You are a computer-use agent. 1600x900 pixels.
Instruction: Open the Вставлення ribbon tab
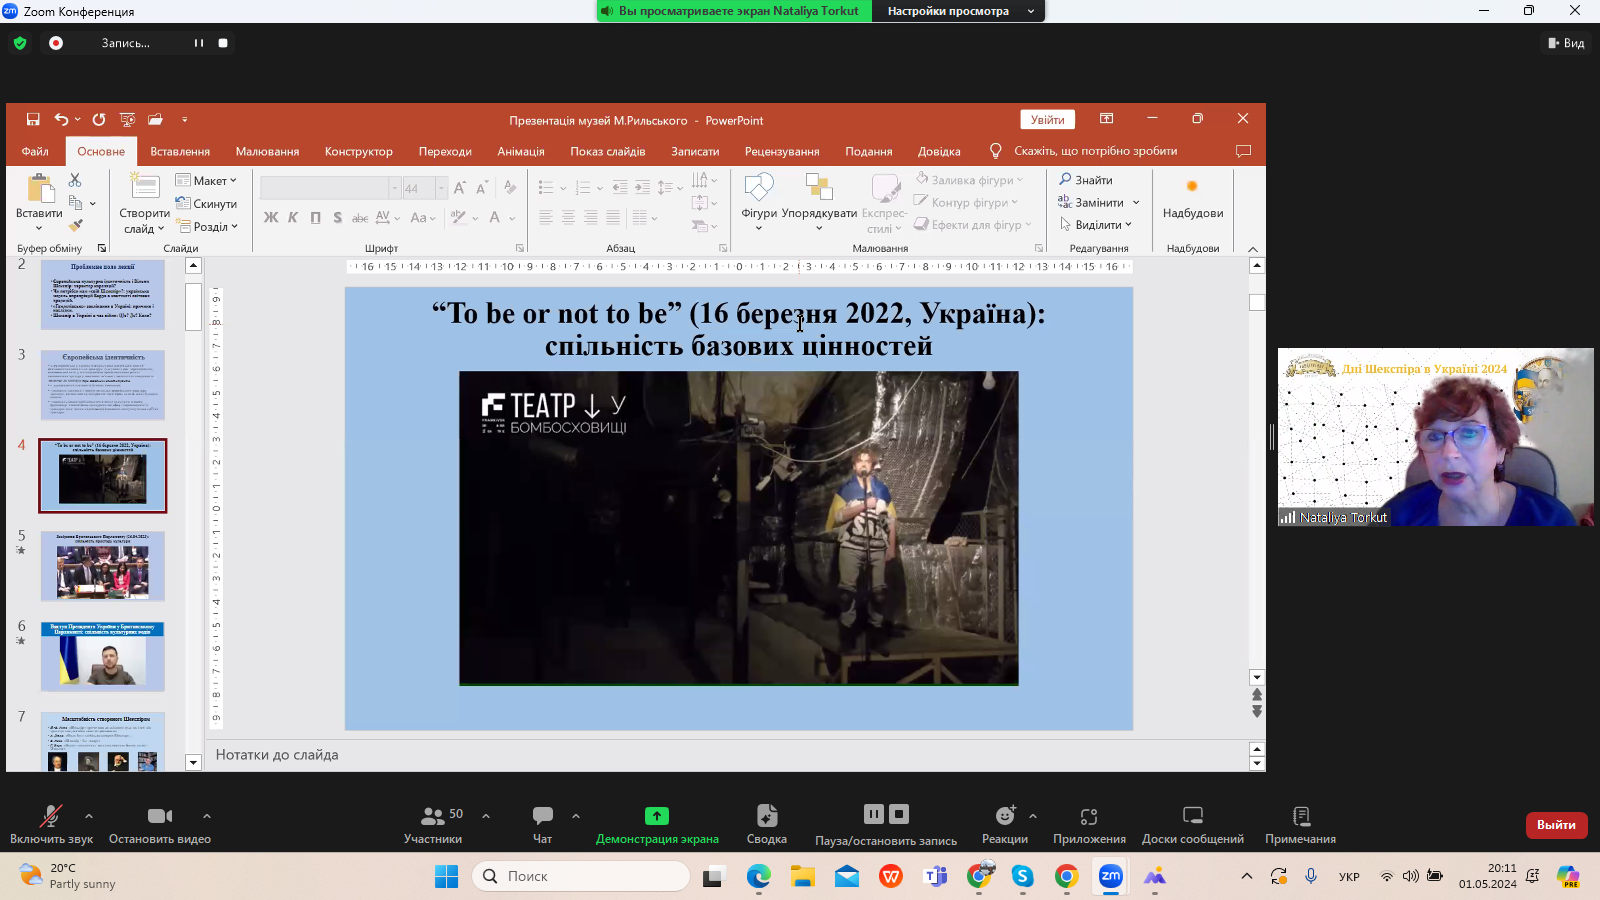[x=180, y=152]
